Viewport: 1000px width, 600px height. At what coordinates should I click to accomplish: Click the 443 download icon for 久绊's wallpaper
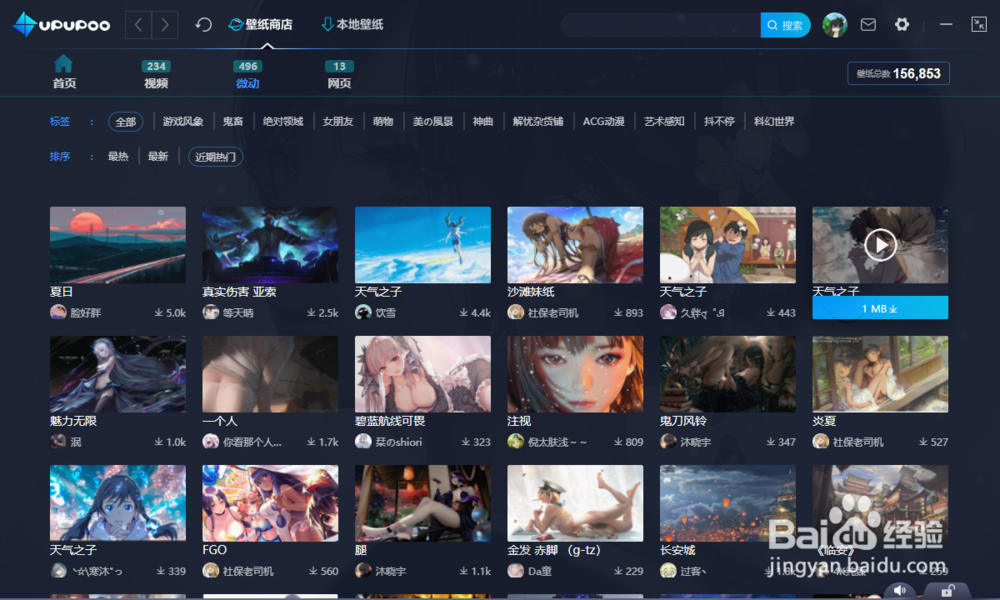click(770, 312)
